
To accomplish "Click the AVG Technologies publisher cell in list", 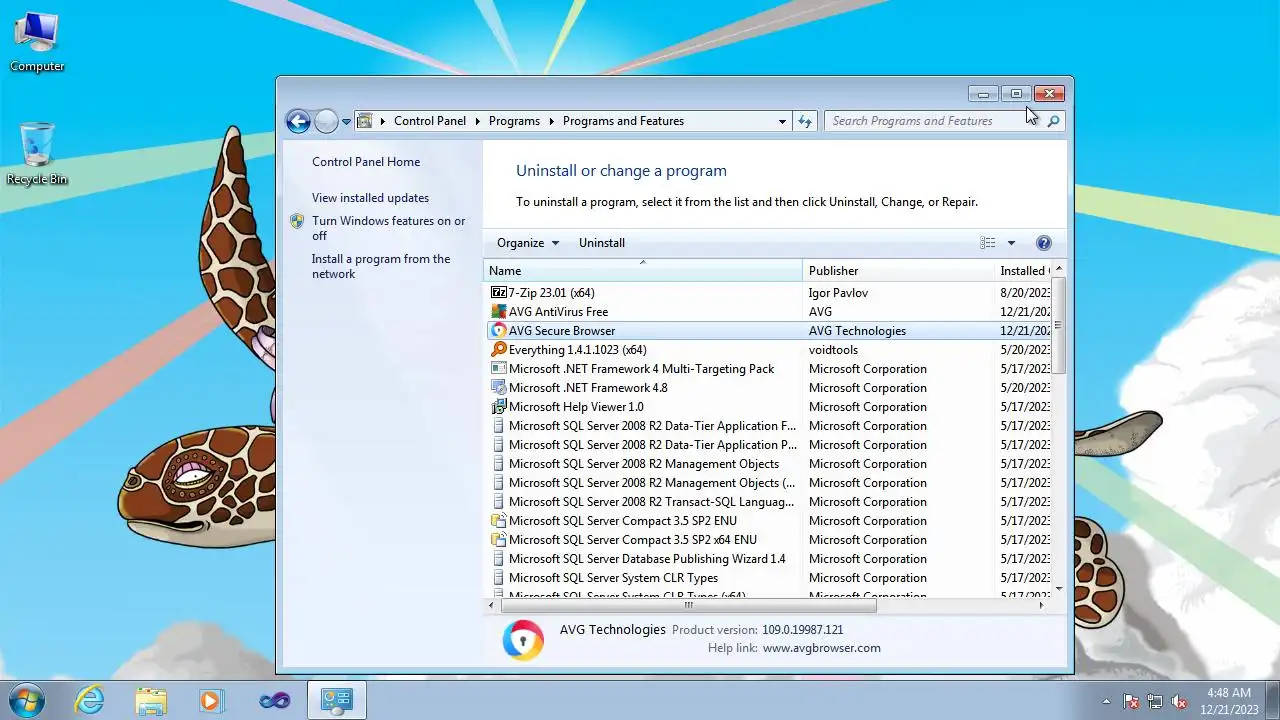I will pos(857,331).
